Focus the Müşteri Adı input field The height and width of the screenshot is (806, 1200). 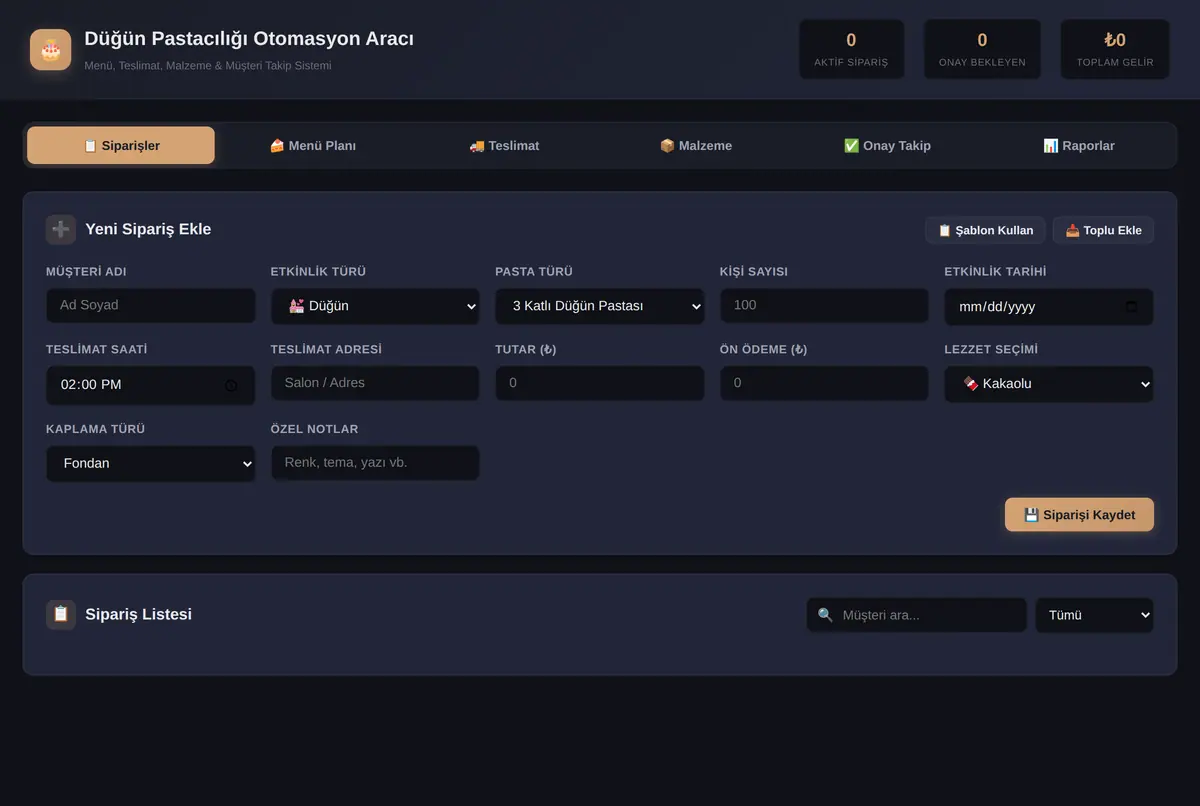151,306
